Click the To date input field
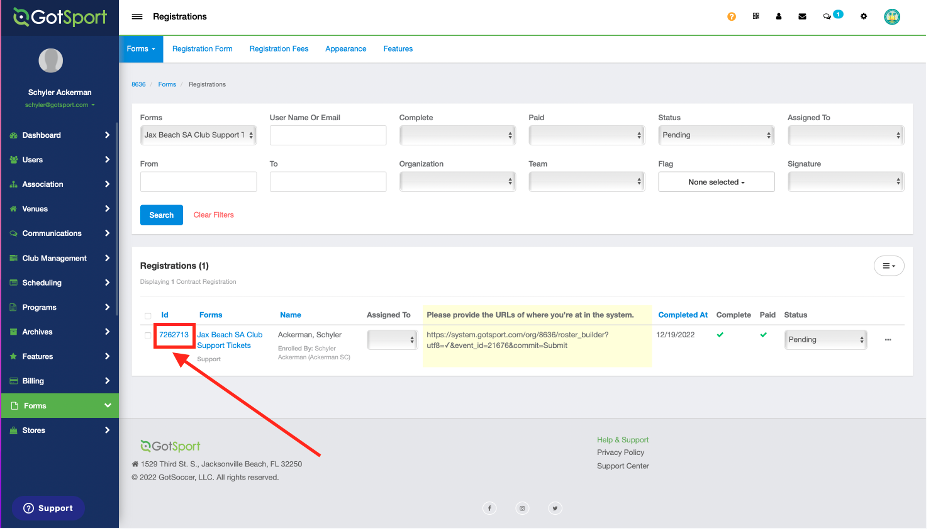The image size is (927, 529). pyautogui.click(x=328, y=181)
